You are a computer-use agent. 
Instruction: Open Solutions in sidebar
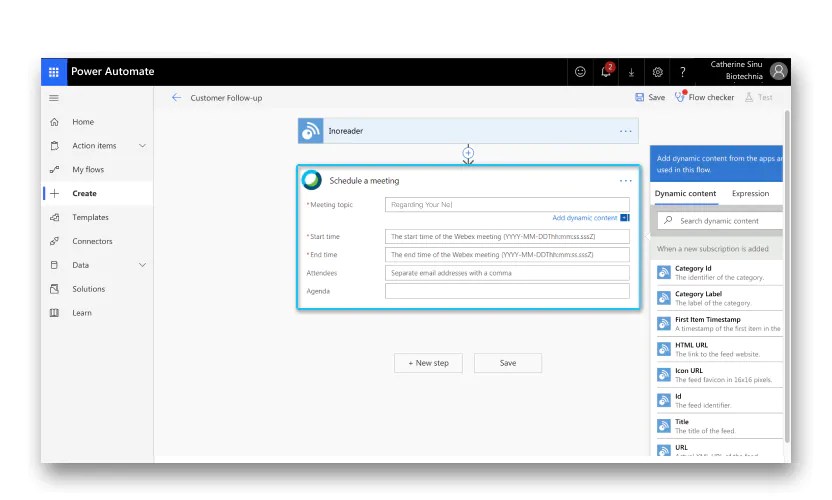(x=89, y=289)
